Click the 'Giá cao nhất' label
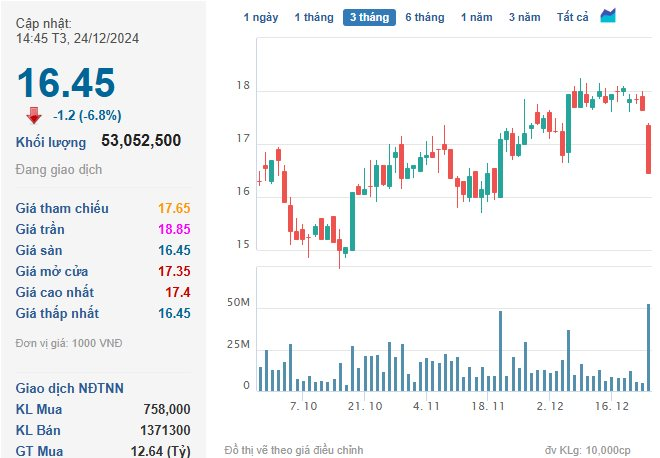The height and width of the screenshot is (458, 660). [55, 293]
